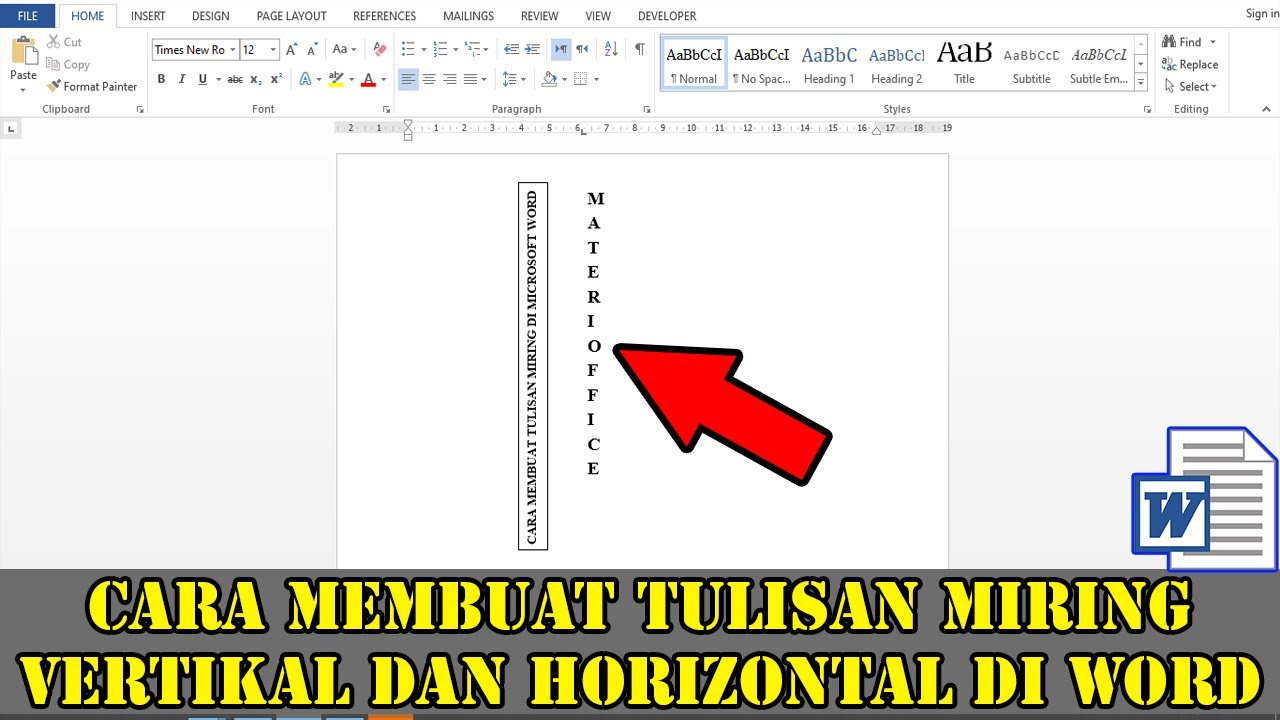Decrease paragraph indent
Viewport: 1280px width, 720px height.
tap(511, 49)
